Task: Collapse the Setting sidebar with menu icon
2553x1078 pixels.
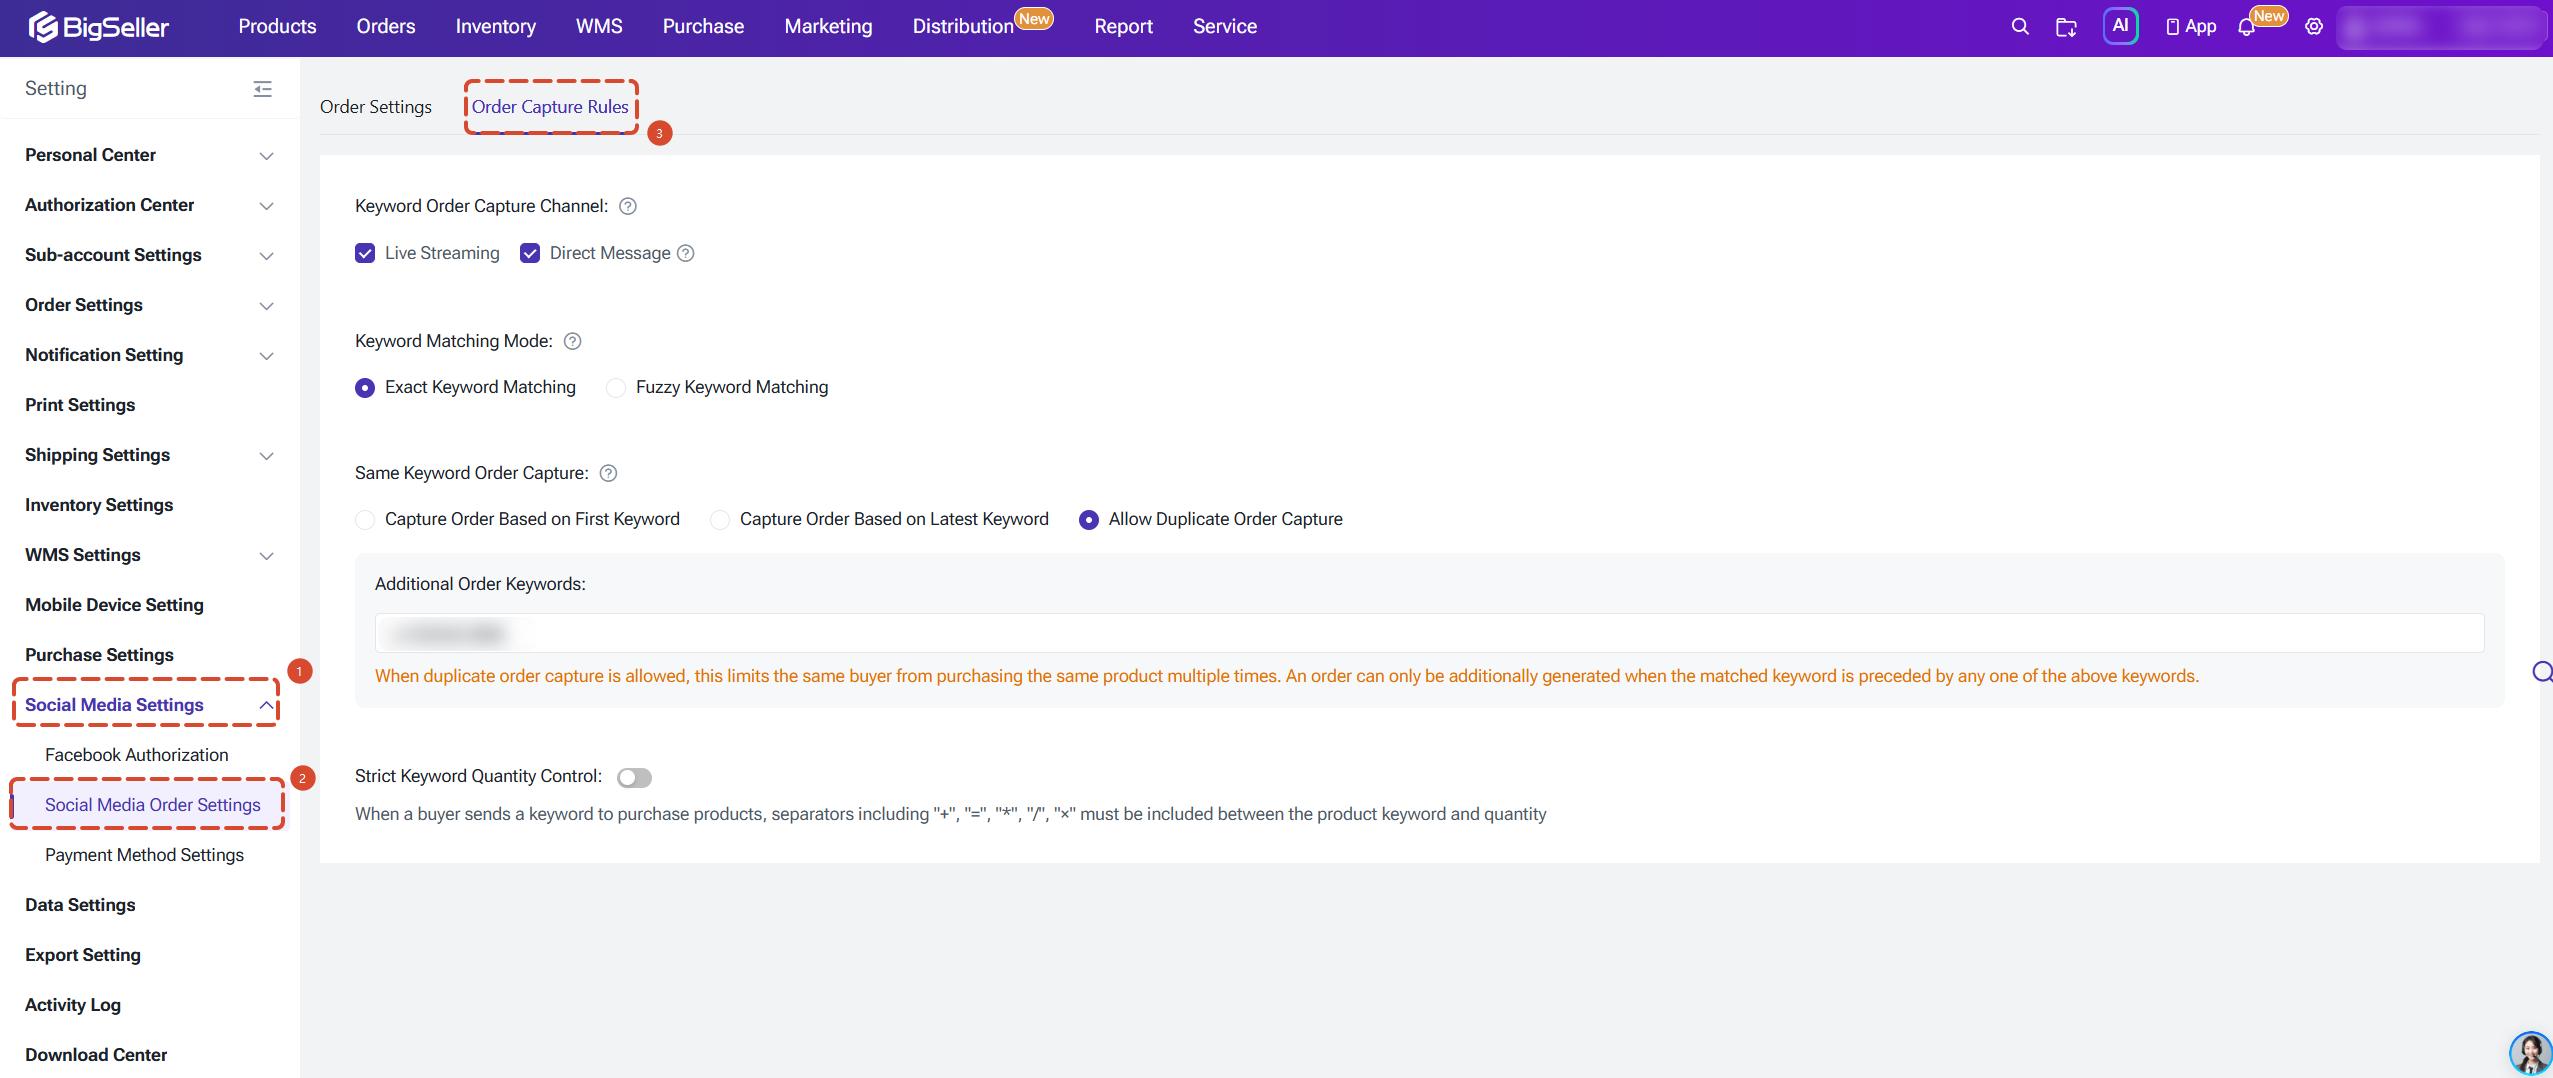Action: 263,89
